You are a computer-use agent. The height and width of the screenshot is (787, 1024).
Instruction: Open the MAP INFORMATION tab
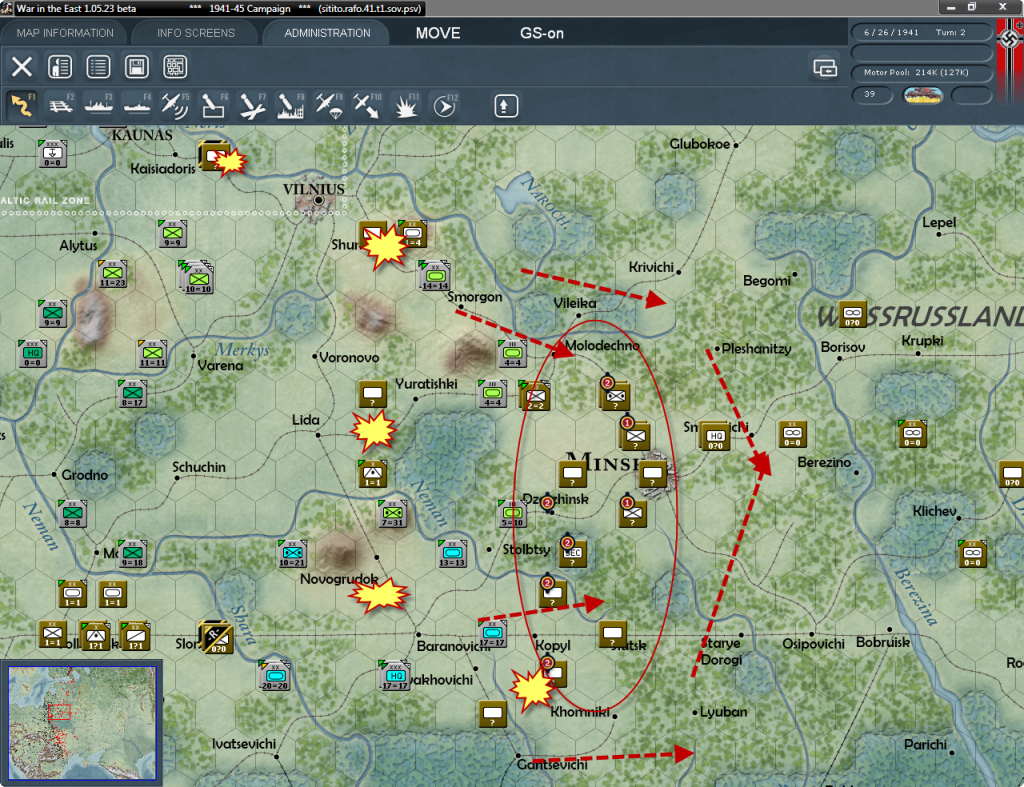tap(65, 33)
